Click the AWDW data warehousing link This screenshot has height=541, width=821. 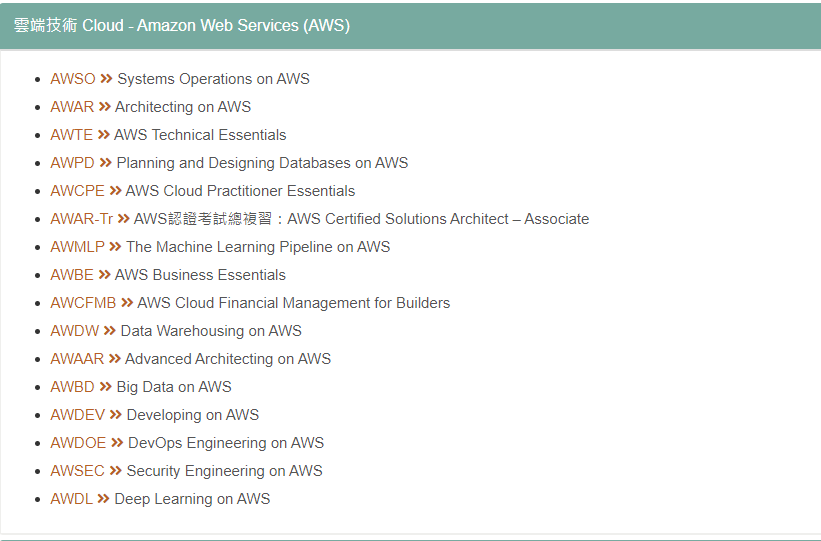click(74, 331)
